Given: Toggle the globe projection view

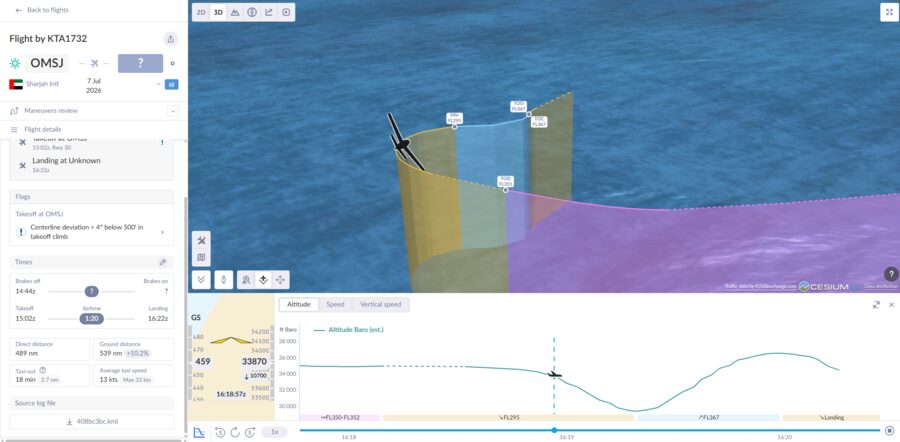Looking at the screenshot, I should coord(251,12).
